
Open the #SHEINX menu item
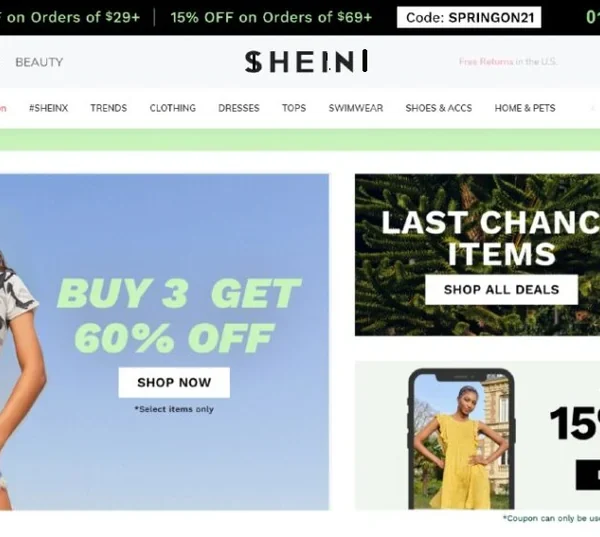click(49, 108)
